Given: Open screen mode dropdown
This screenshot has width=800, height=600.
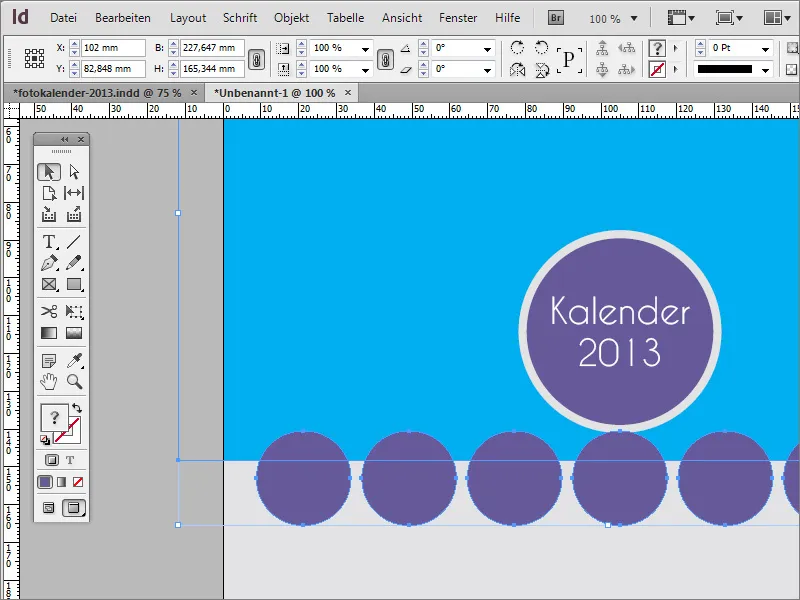Looking at the screenshot, I should pyautogui.click(x=730, y=18).
